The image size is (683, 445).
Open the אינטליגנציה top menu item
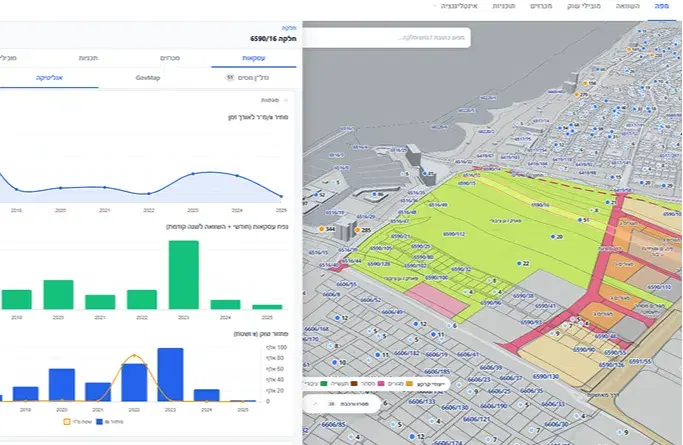pos(459,6)
